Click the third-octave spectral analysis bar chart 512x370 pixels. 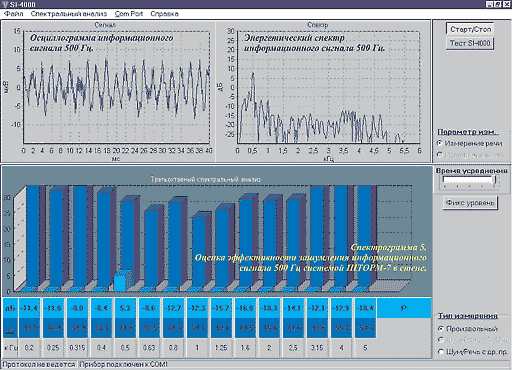tap(217, 232)
